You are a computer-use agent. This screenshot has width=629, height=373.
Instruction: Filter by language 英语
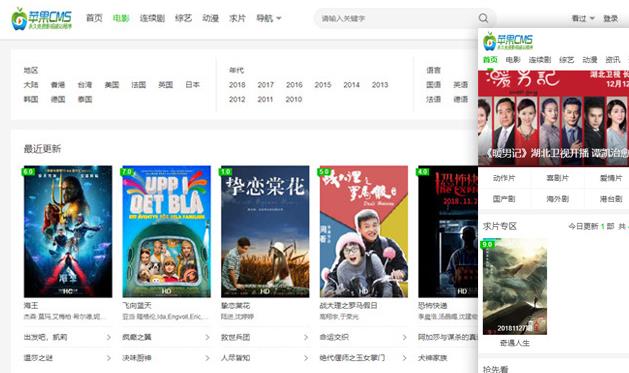[461, 85]
